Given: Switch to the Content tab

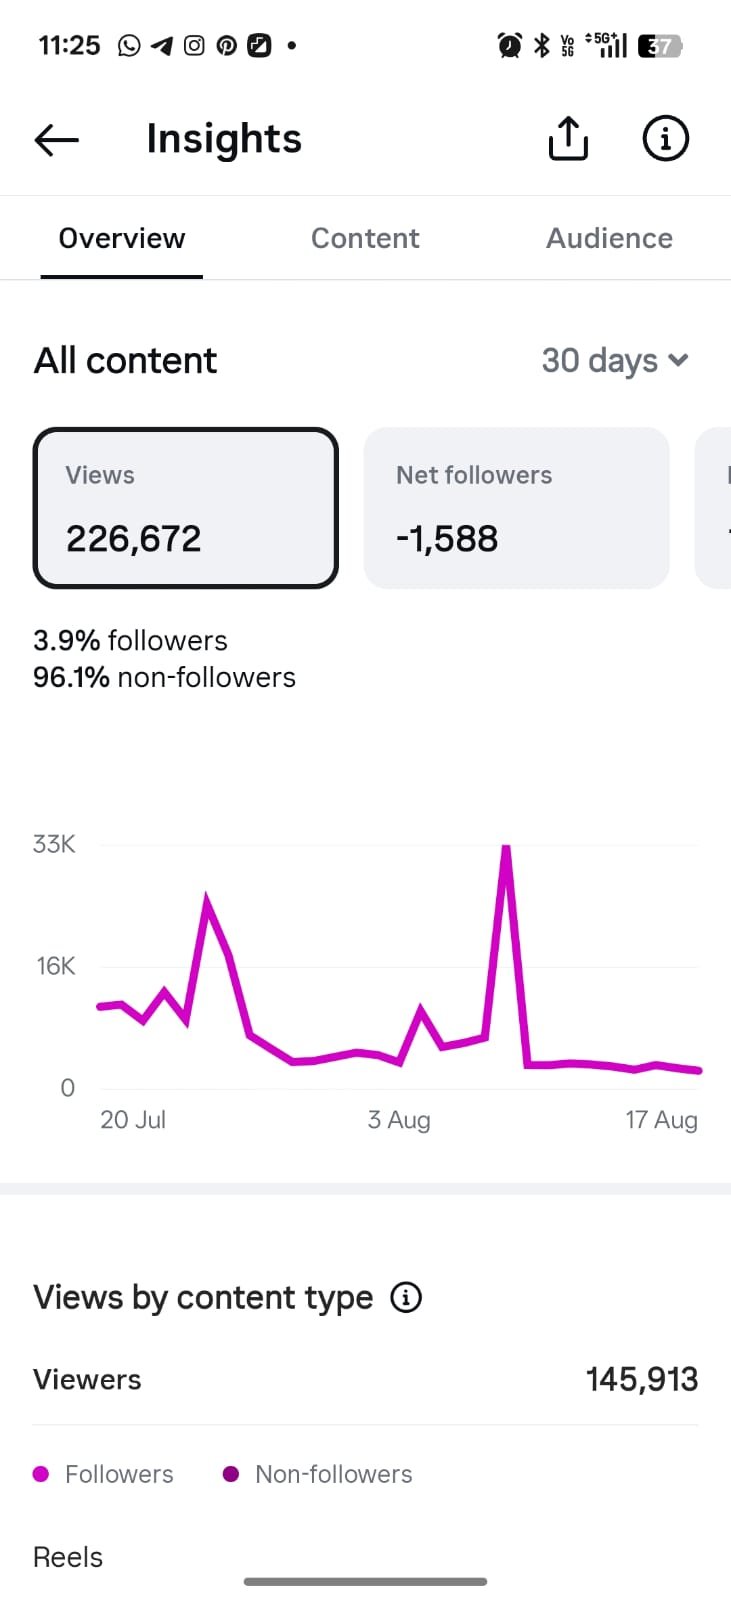Looking at the screenshot, I should point(365,238).
